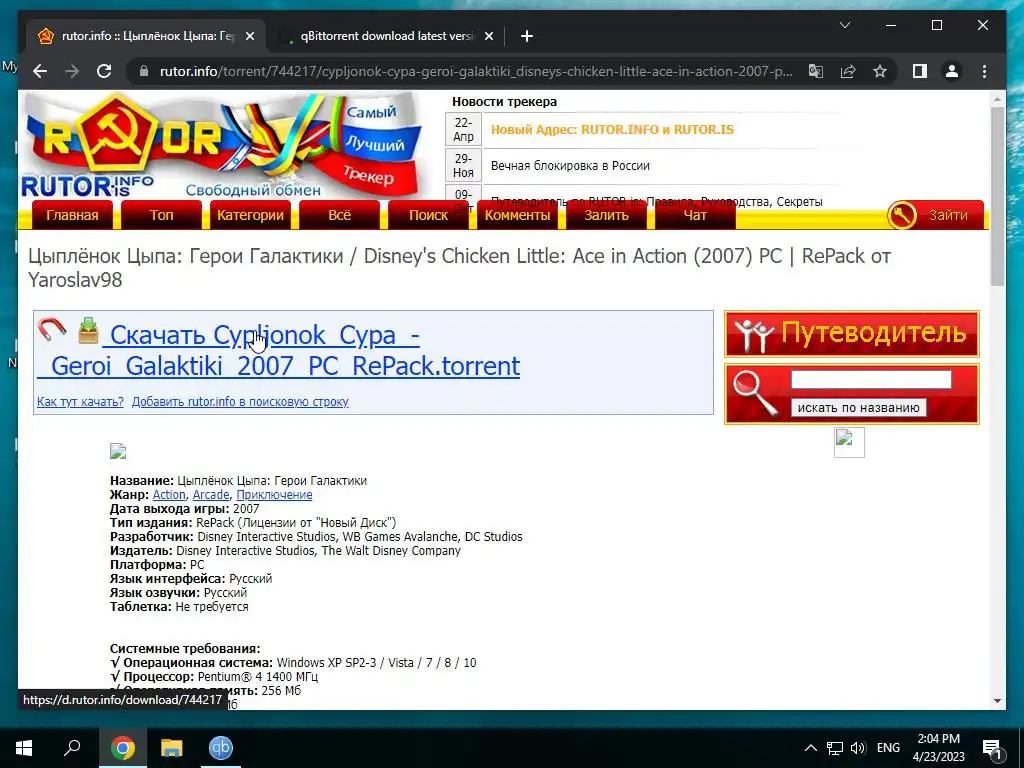Click the Chrome taskbar icon

tap(123, 748)
